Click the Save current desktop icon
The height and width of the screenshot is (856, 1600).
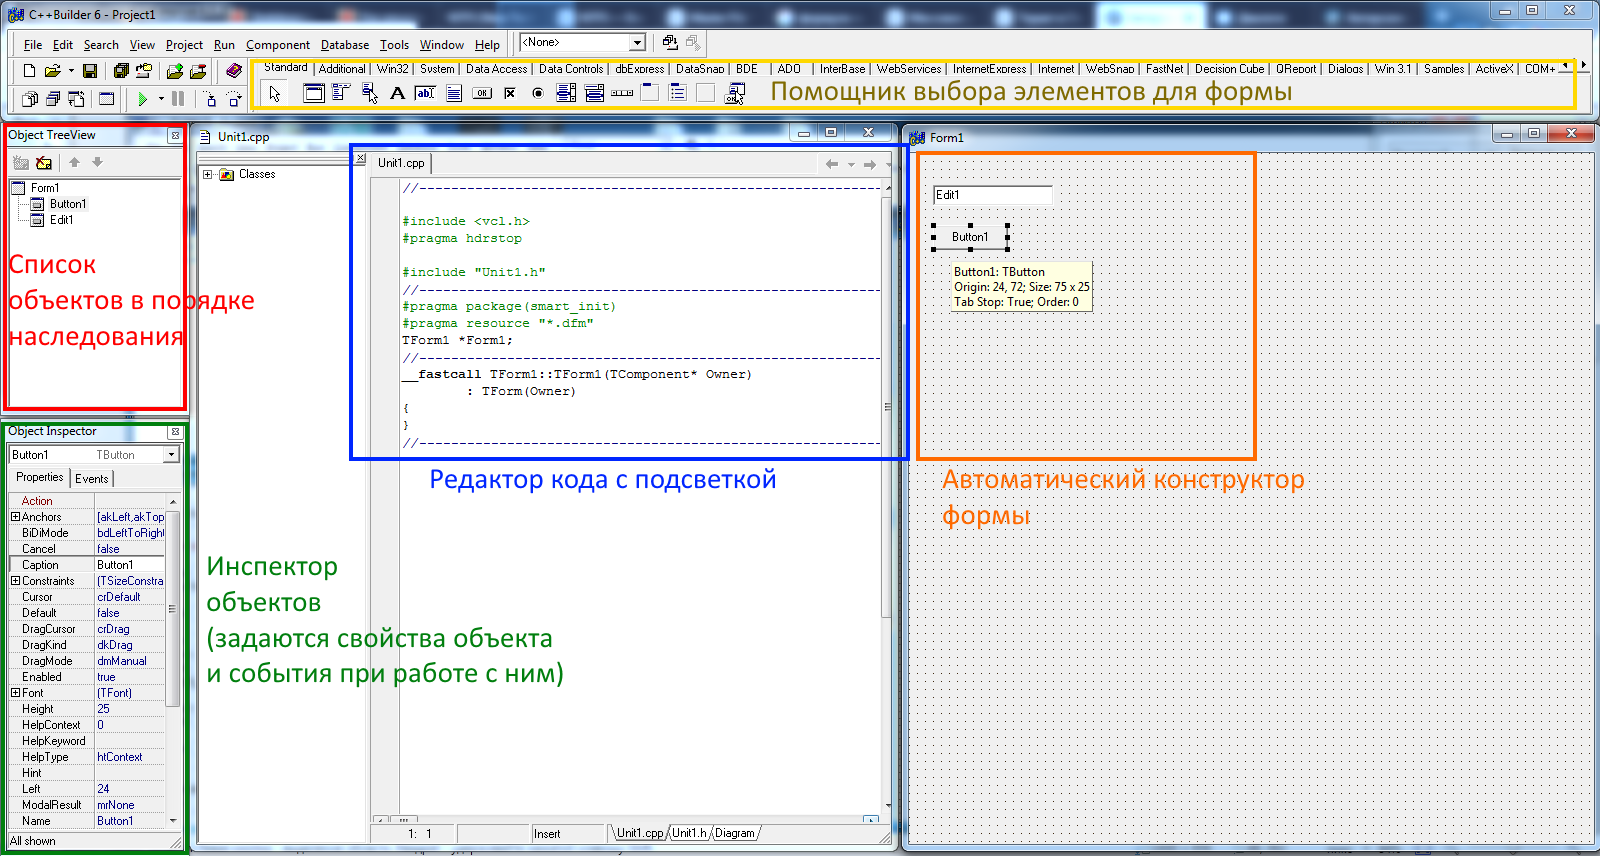tap(670, 42)
